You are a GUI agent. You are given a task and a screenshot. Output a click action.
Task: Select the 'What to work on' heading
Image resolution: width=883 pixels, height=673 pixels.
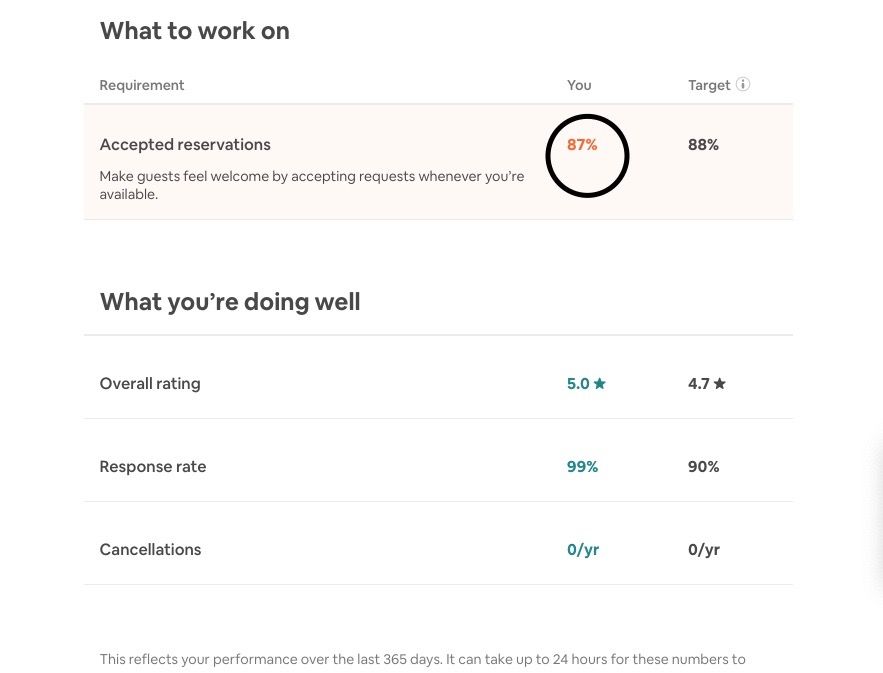195,31
